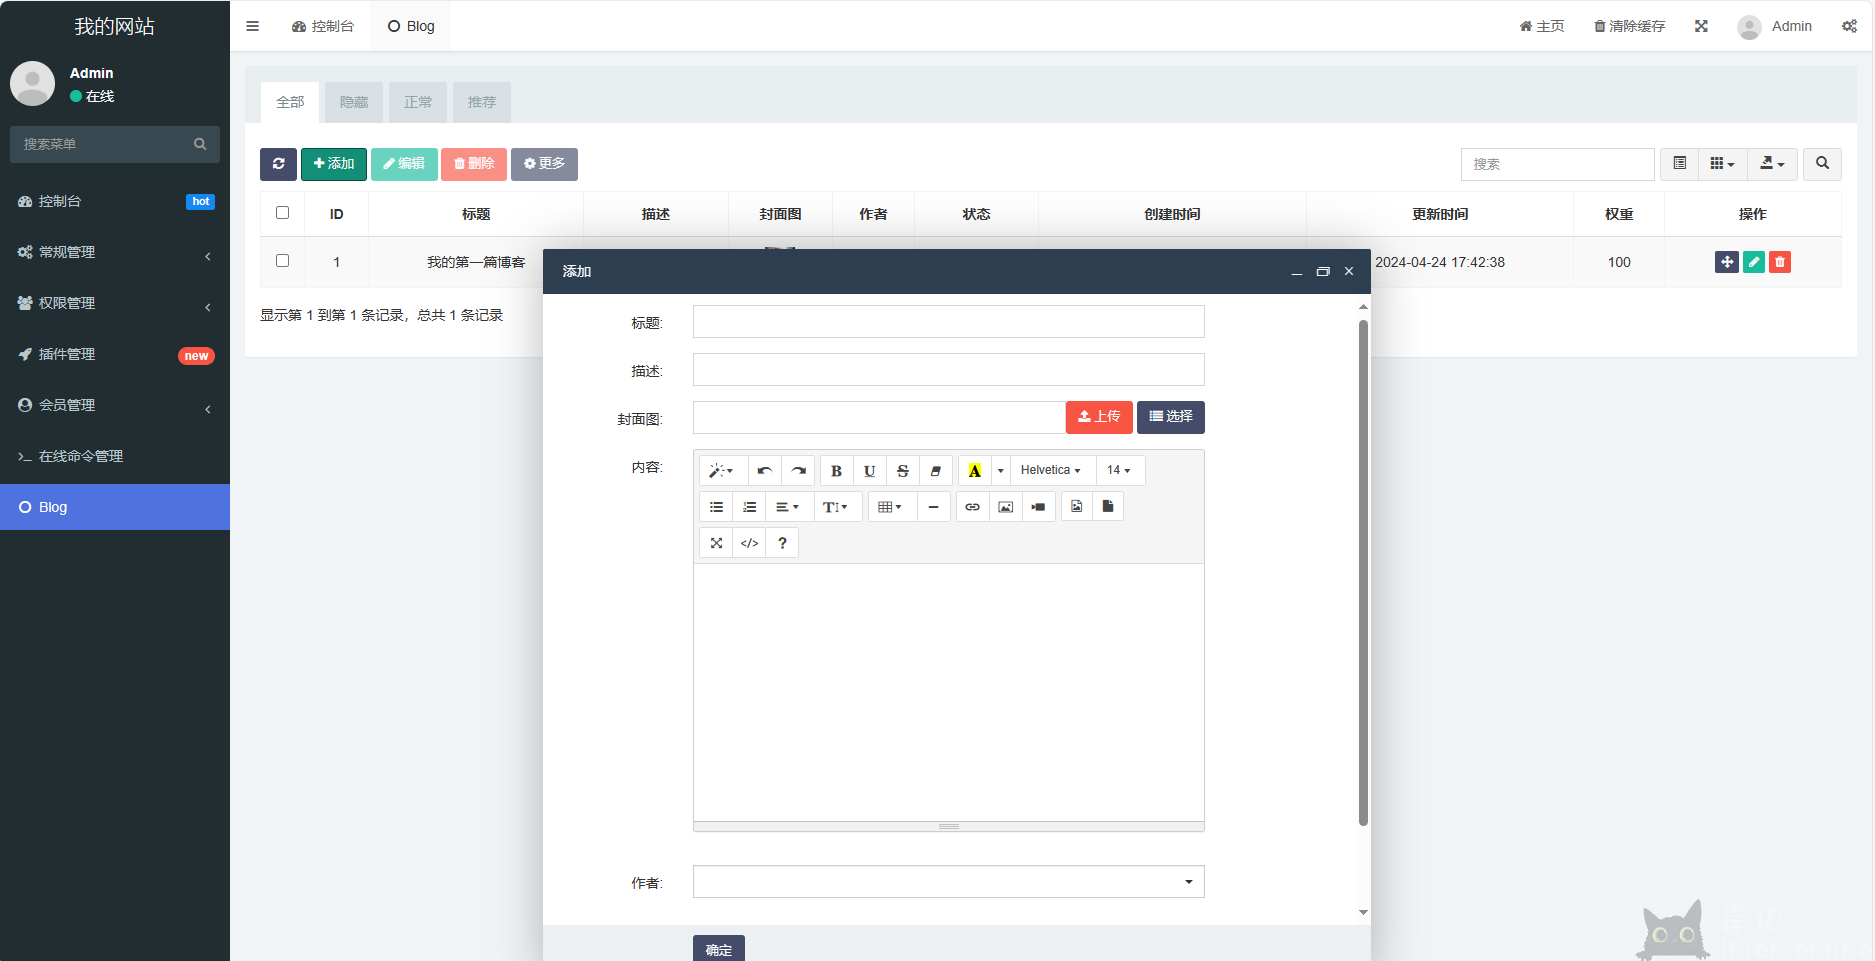This screenshot has height=961, width=1875.
Task: Click the Strikethrough formatting icon
Action: click(x=902, y=471)
